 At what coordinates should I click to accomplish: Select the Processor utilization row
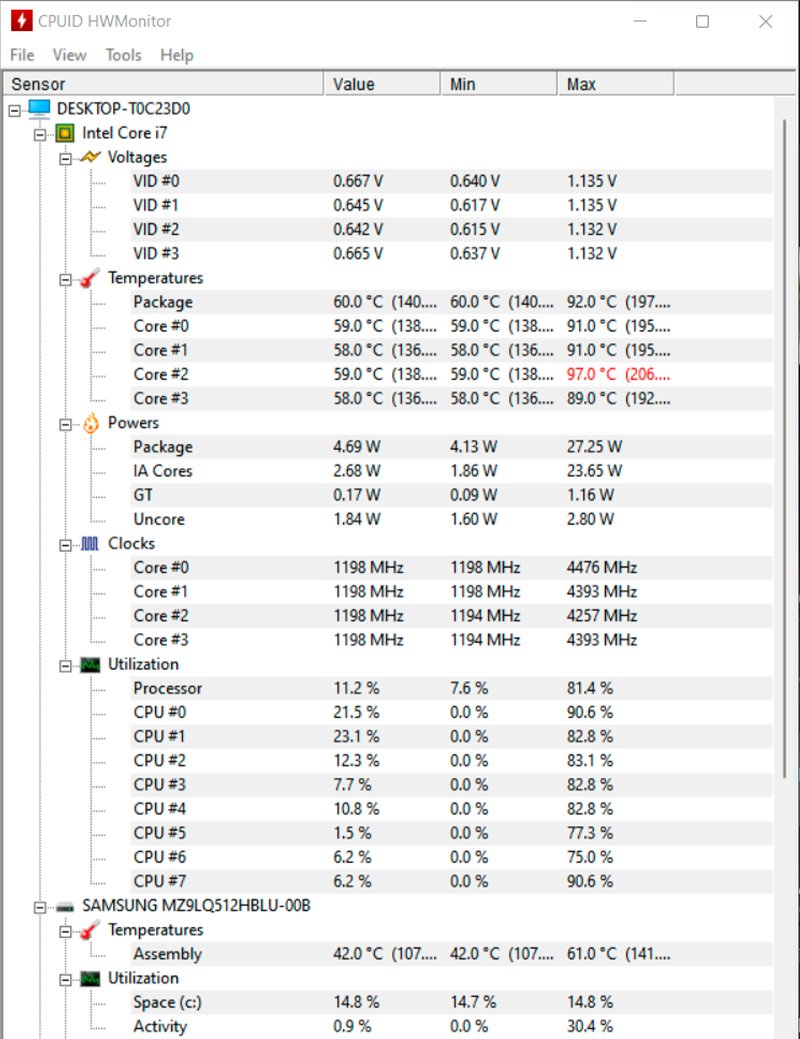pos(452,688)
